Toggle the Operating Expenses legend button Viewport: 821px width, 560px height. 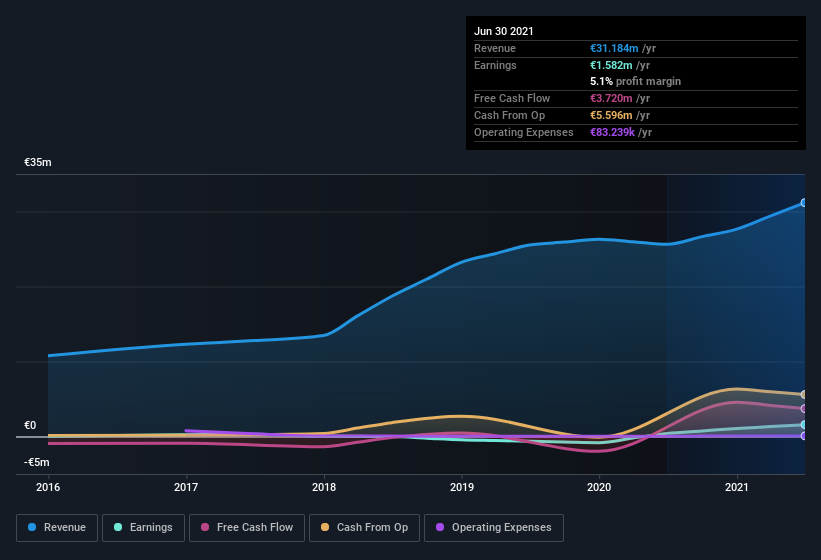pos(494,528)
